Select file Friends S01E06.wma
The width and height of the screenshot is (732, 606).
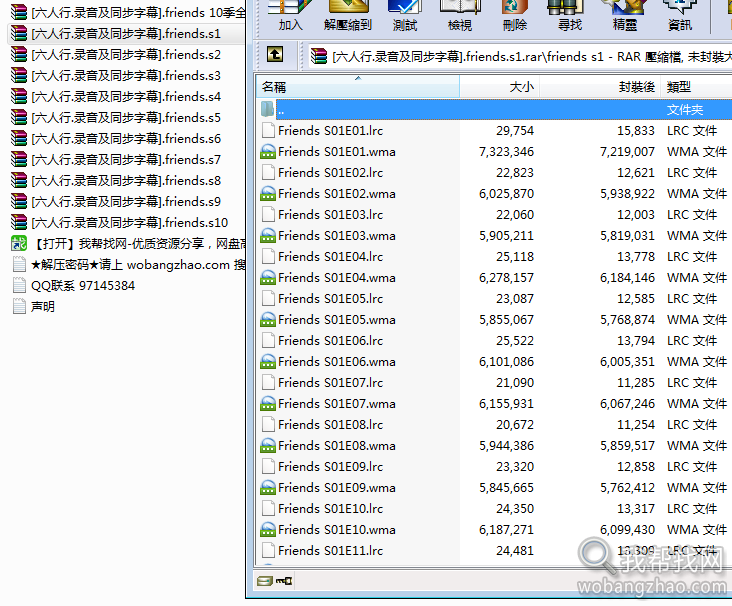(x=337, y=362)
